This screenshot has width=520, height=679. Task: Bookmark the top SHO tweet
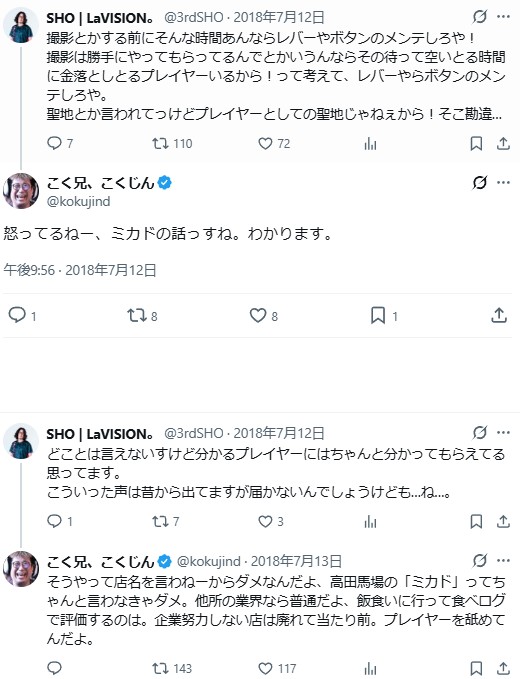click(x=476, y=143)
